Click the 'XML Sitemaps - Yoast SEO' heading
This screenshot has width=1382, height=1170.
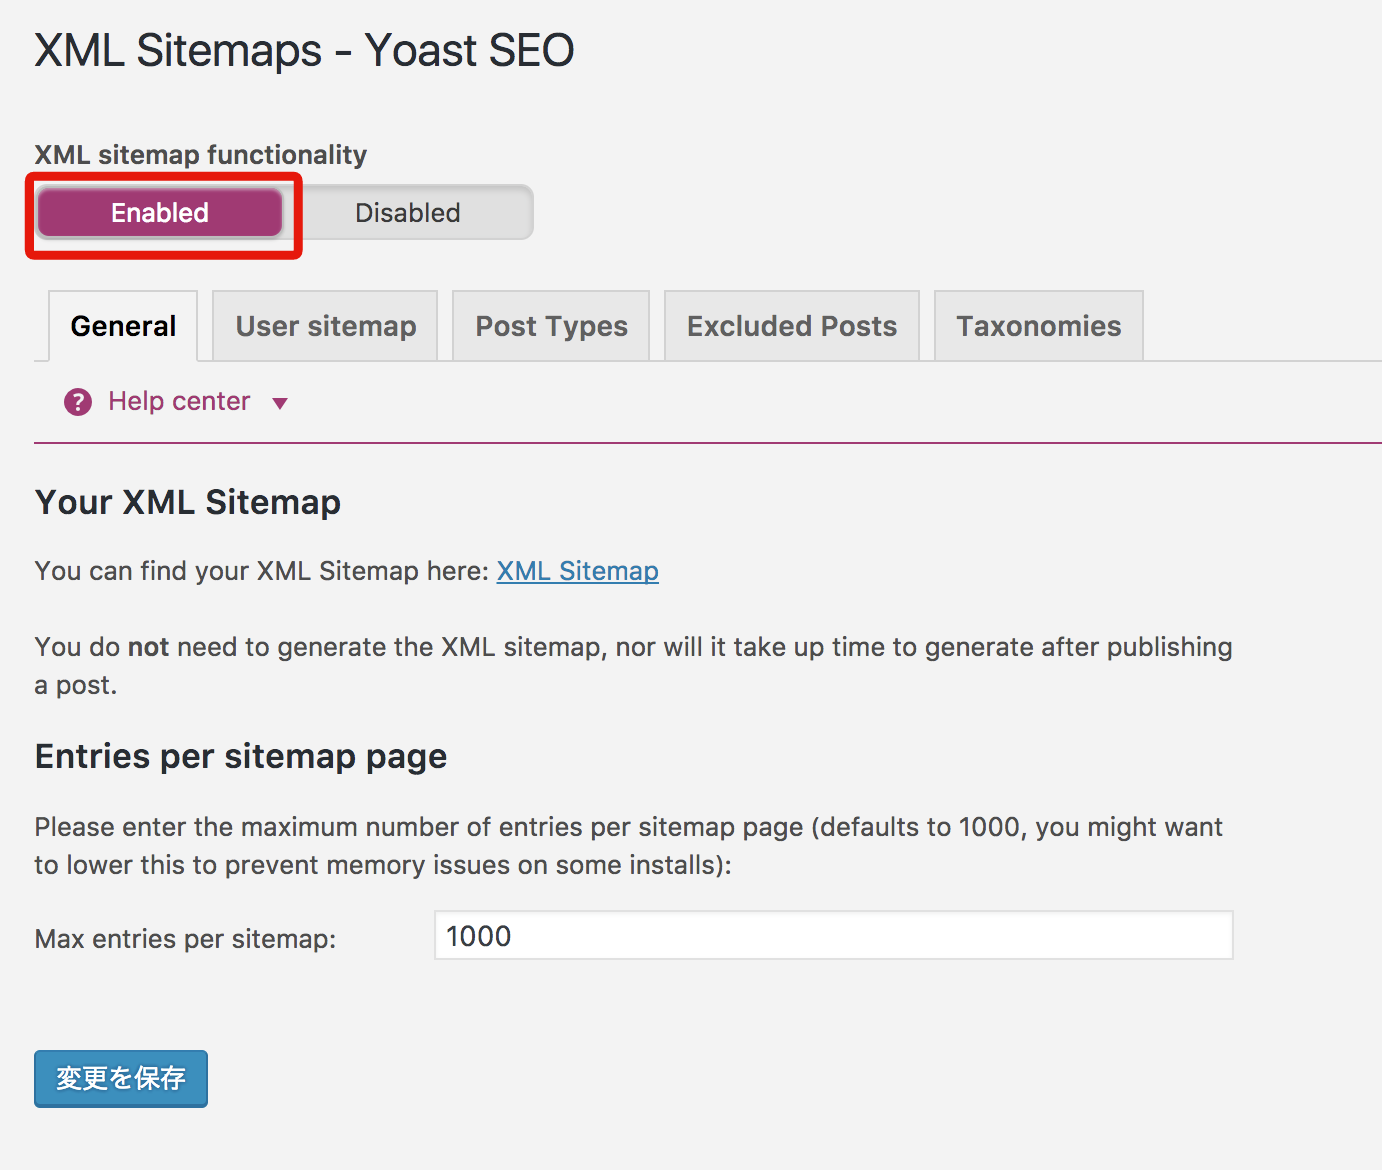304,50
